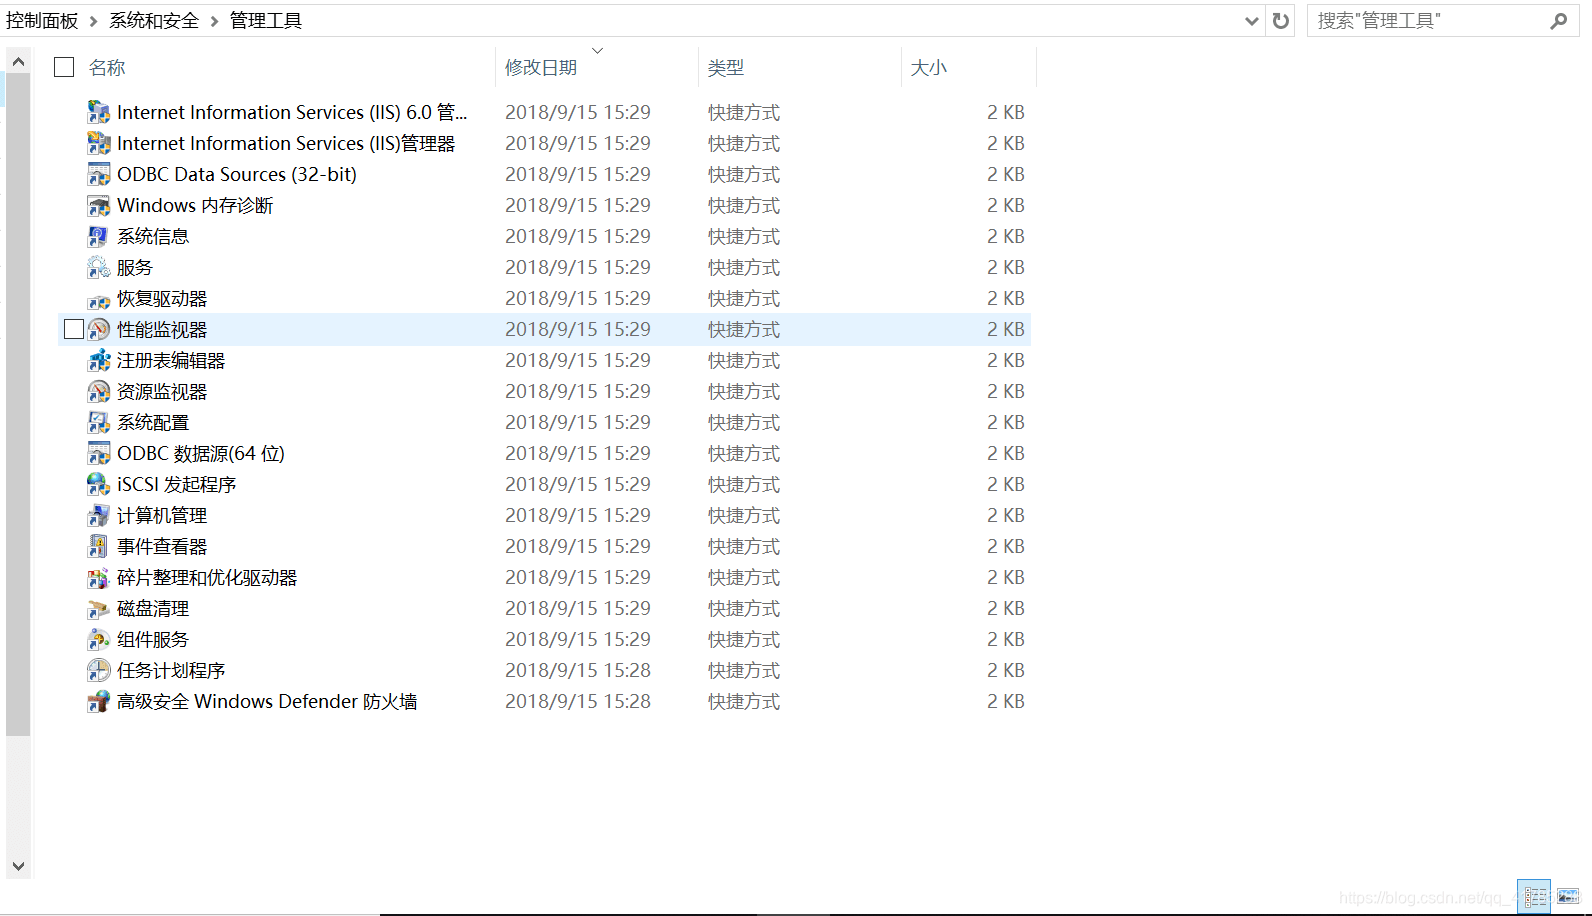
Task: Select the 注册表编辑器 file name
Action: tap(171, 360)
